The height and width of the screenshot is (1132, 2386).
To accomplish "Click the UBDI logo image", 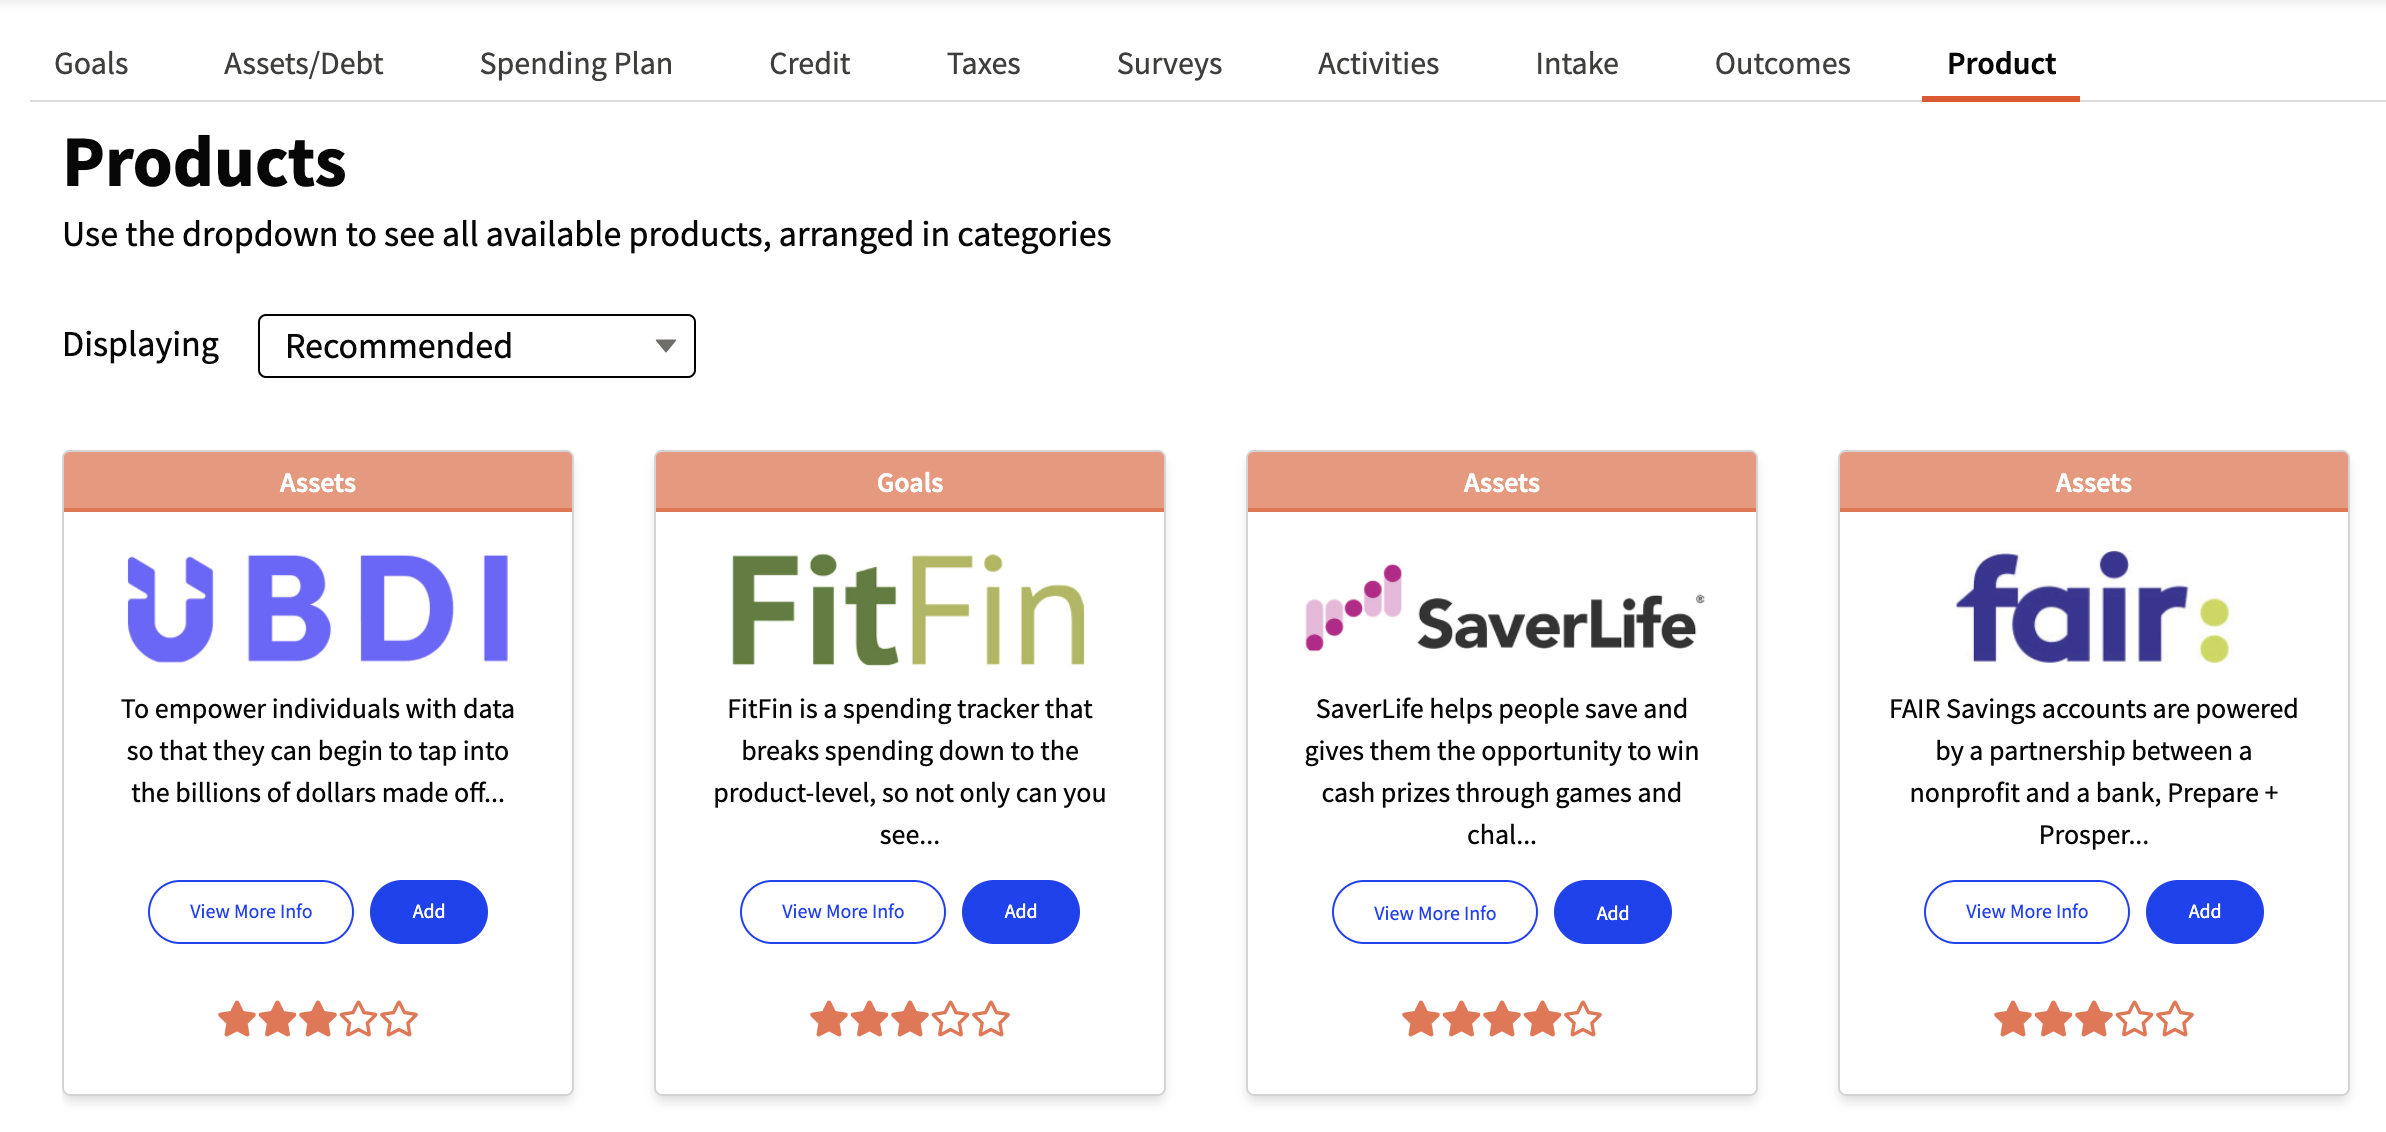I will coord(318,608).
